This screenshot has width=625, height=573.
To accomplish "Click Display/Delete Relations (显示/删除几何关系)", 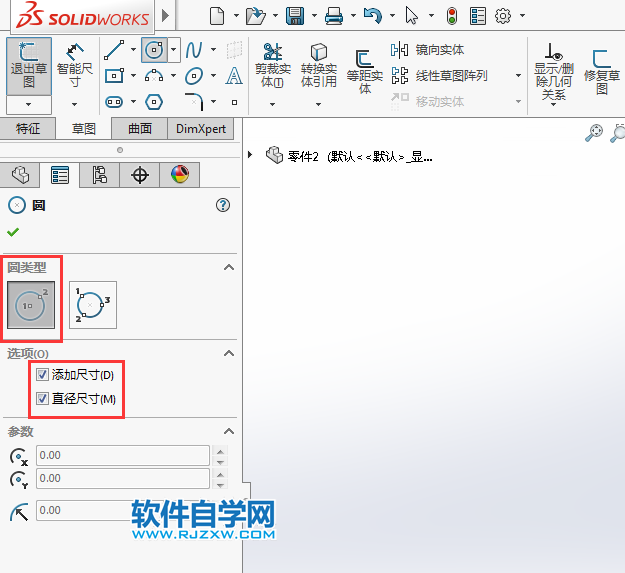I will coord(553,72).
